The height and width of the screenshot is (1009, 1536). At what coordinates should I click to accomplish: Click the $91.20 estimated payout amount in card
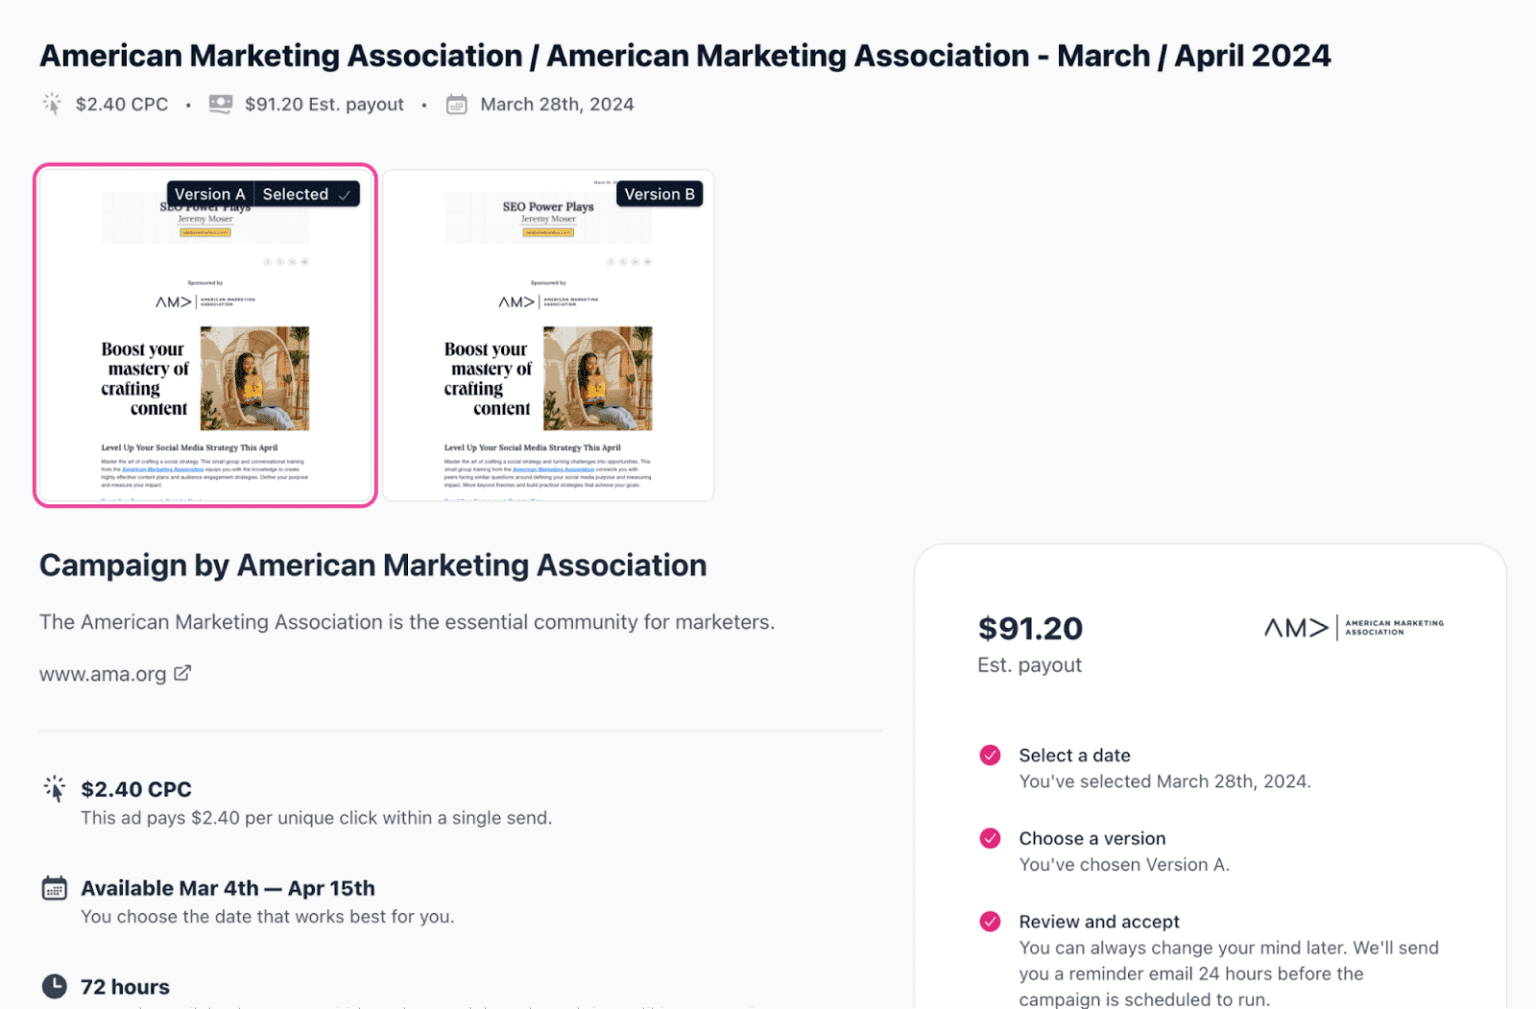pos(1030,628)
